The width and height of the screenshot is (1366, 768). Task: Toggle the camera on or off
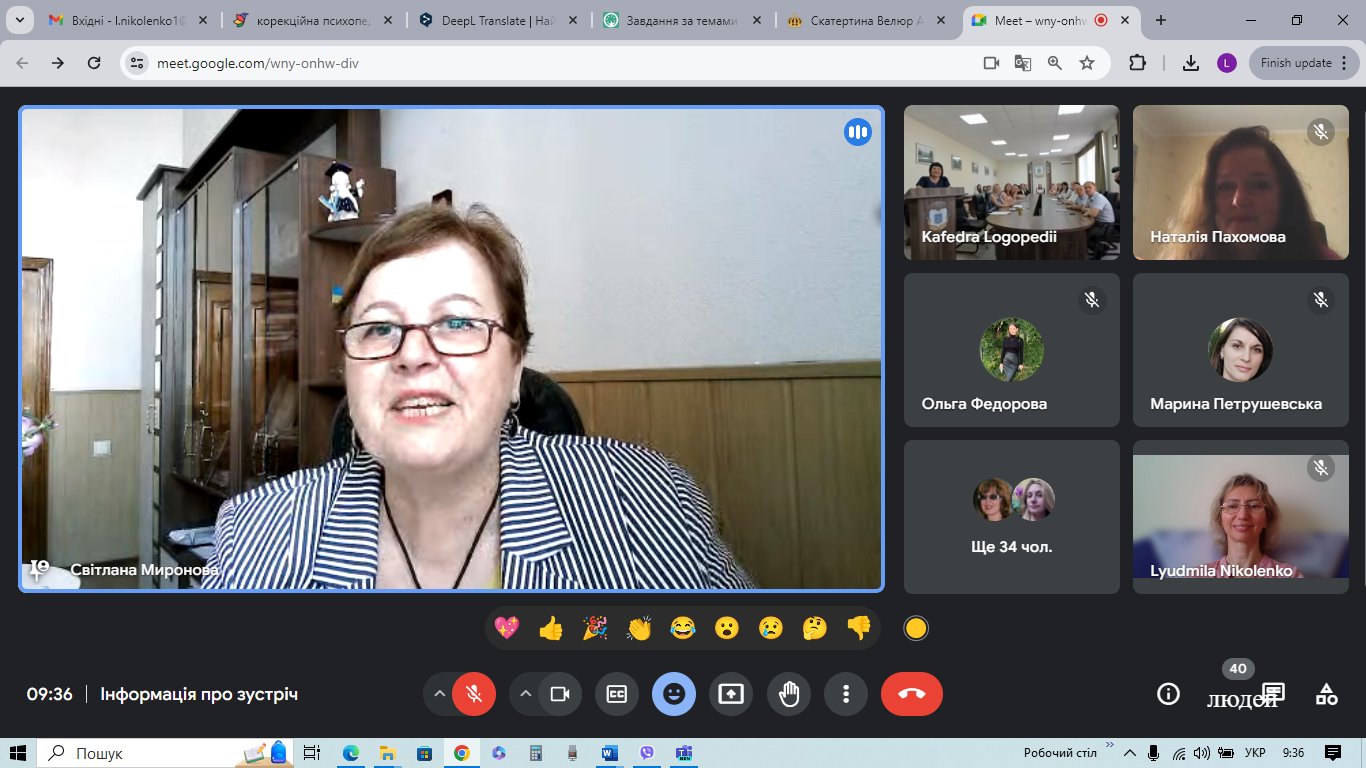click(x=560, y=694)
